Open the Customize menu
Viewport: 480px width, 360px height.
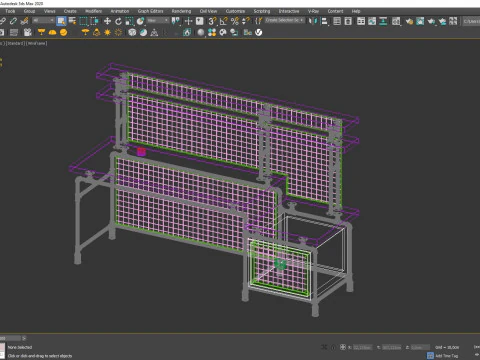(235, 11)
